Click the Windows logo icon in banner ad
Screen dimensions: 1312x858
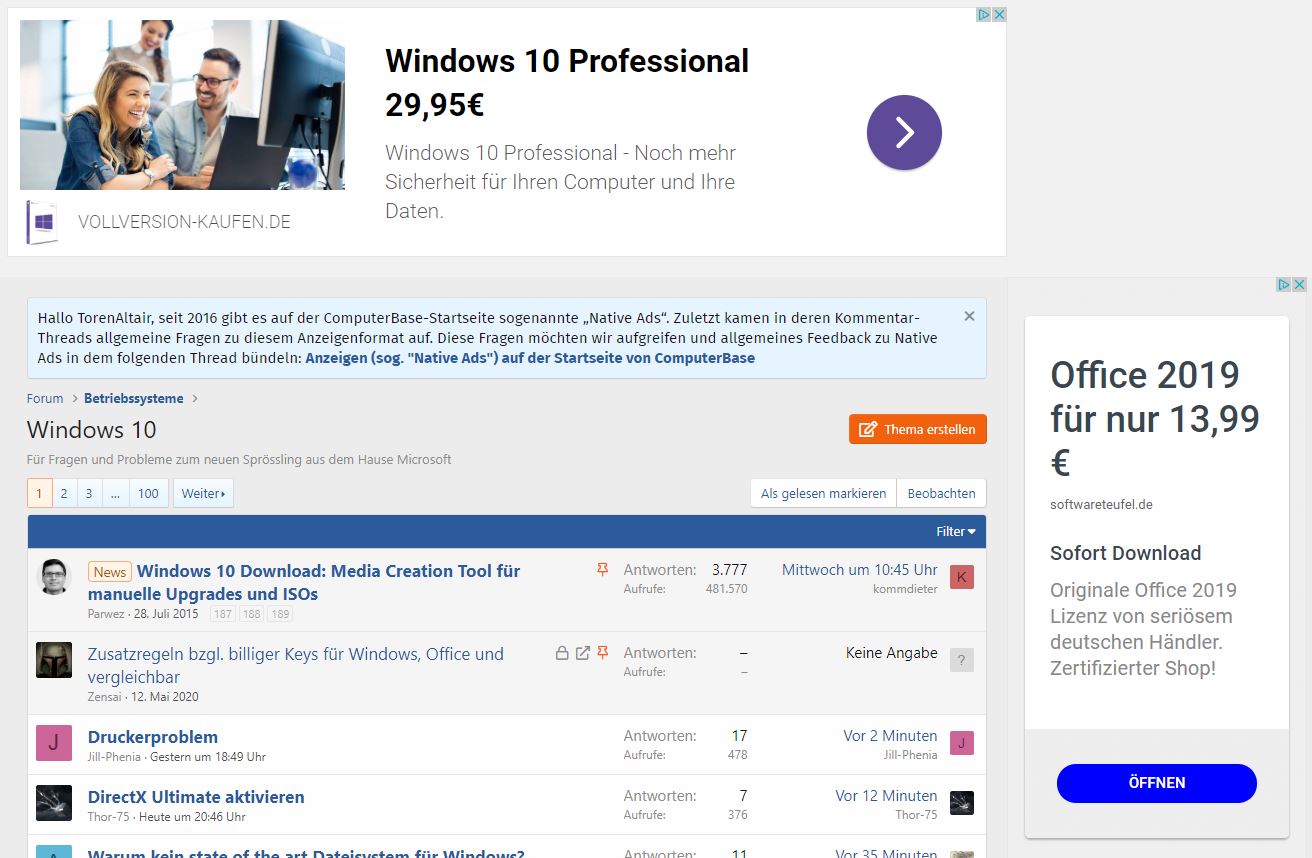[x=42, y=222]
